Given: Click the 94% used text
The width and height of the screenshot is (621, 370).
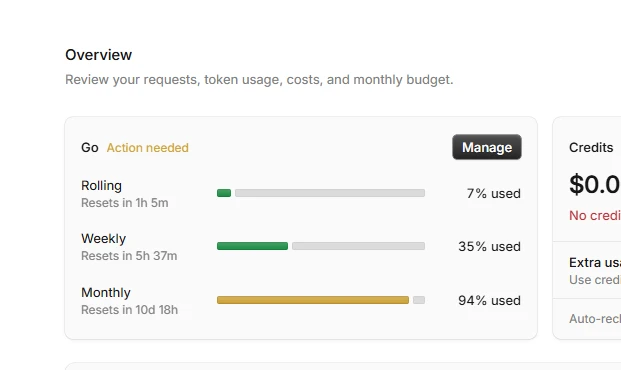Looking at the screenshot, I should click(x=490, y=300).
